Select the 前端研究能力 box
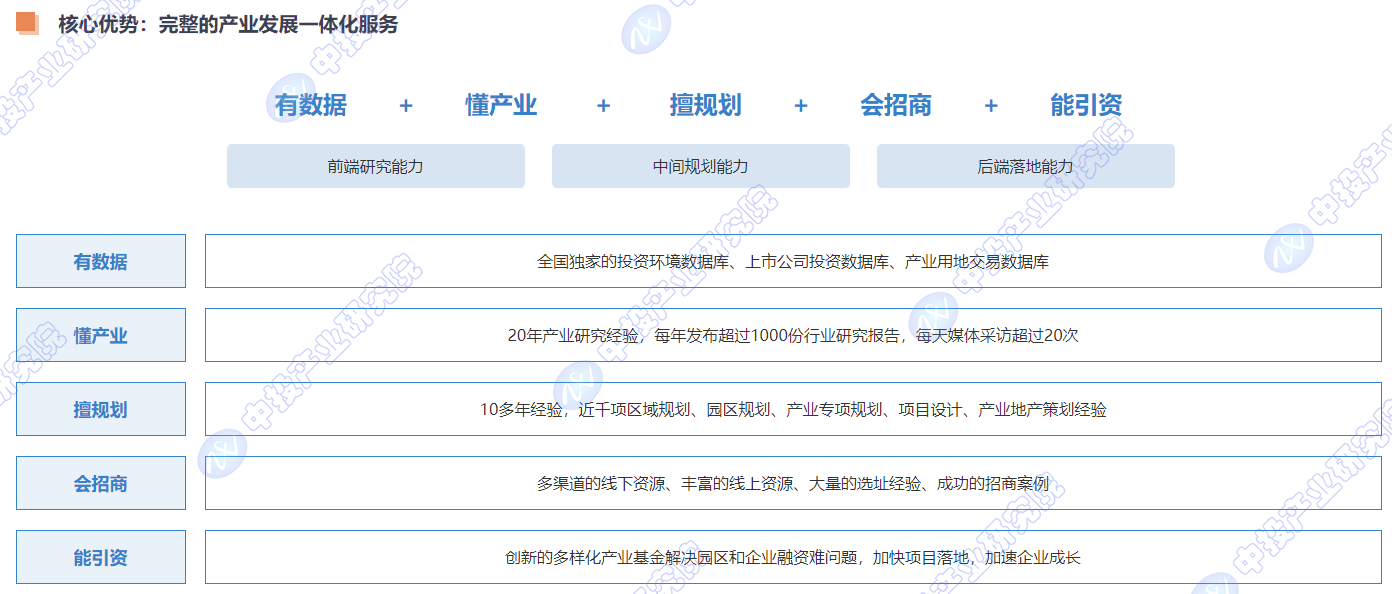Viewport: 1392px width, 594px height. [x=375, y=166]
